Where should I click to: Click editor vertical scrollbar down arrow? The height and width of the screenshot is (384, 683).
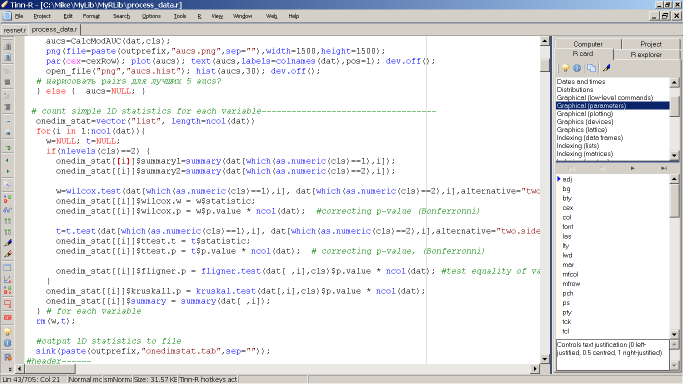(x=544, y=359)
